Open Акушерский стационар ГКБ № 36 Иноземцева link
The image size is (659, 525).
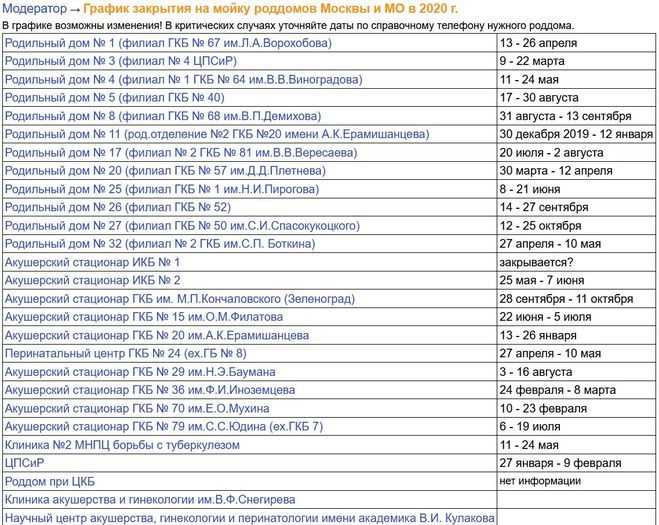tap(150, 390)
